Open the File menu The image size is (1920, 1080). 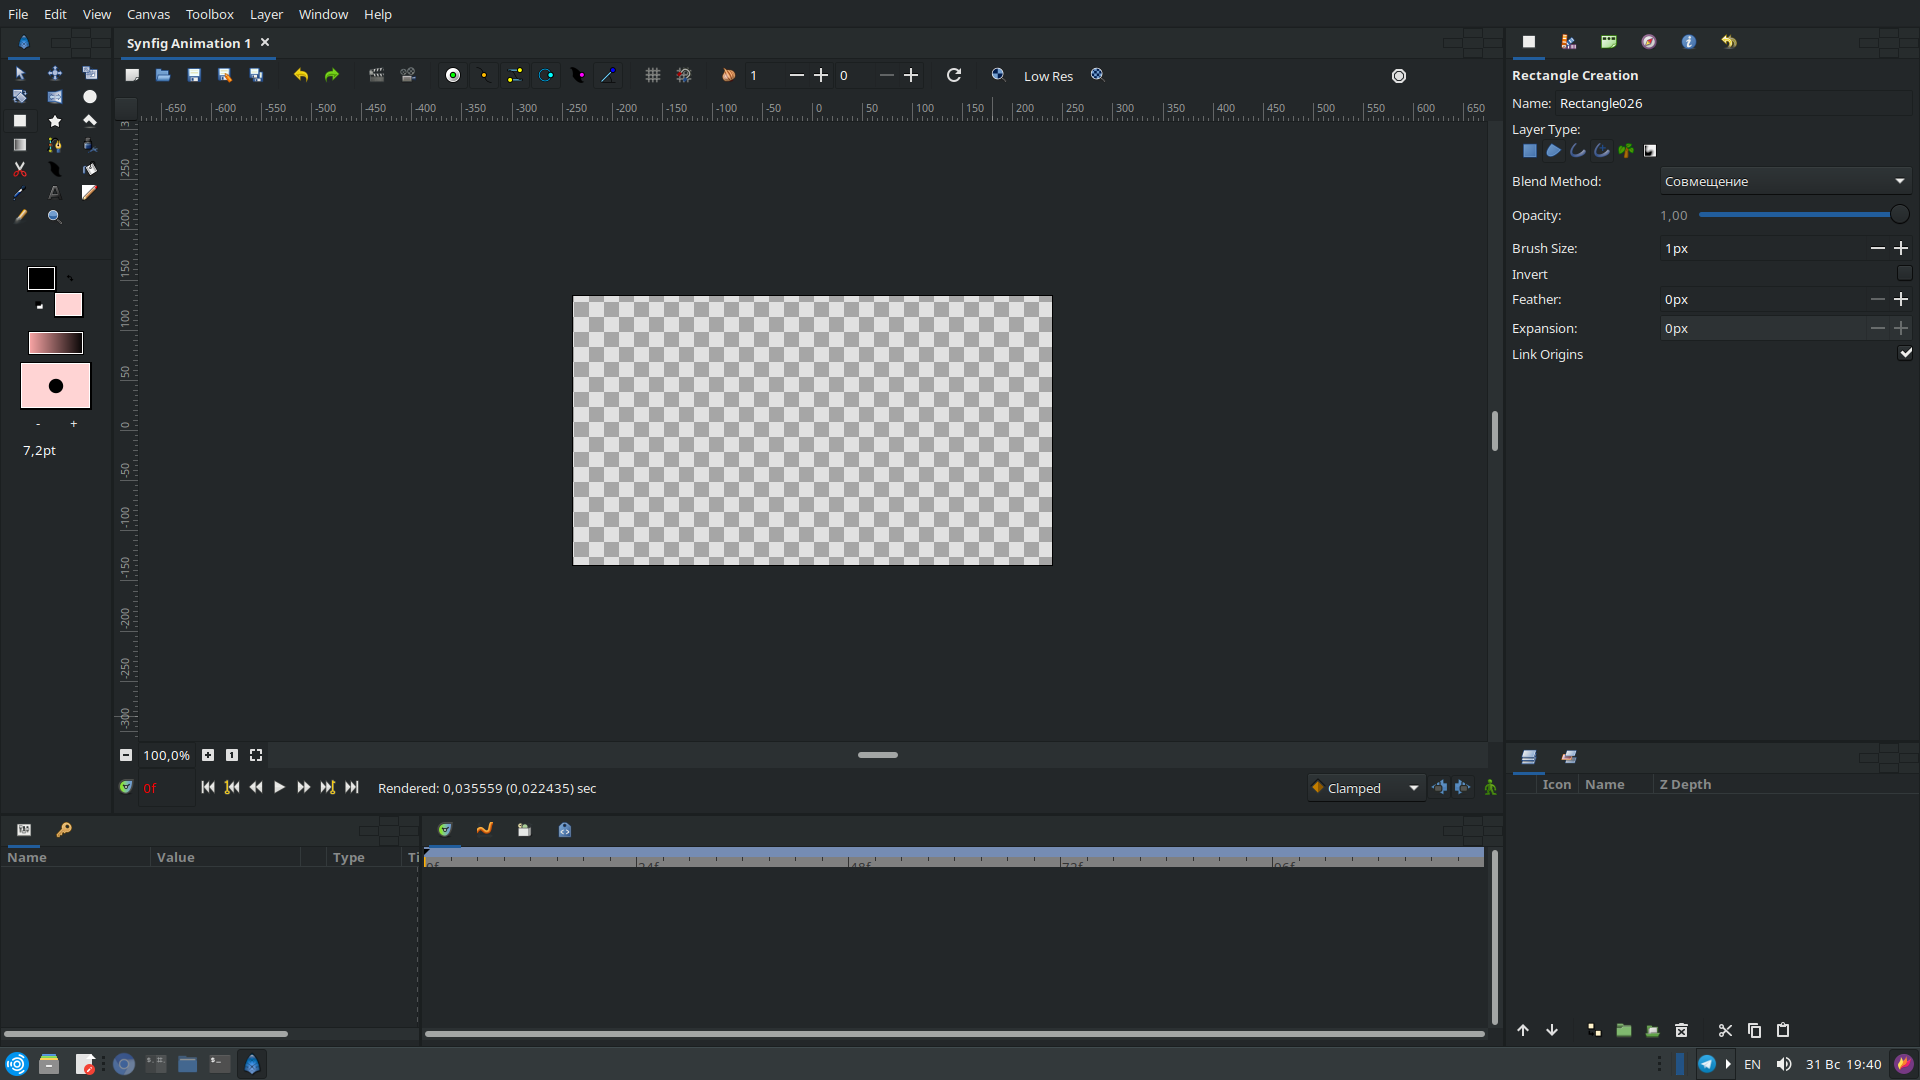click(18, 14)
